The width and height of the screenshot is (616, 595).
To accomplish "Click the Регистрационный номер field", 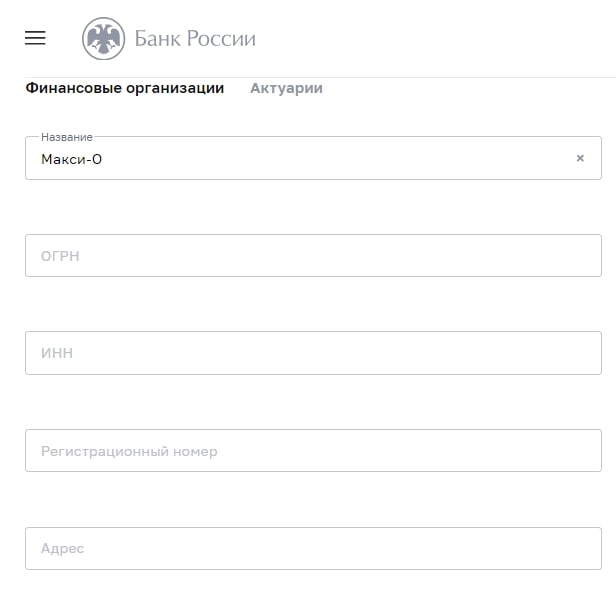I will [x=313, y=451].
